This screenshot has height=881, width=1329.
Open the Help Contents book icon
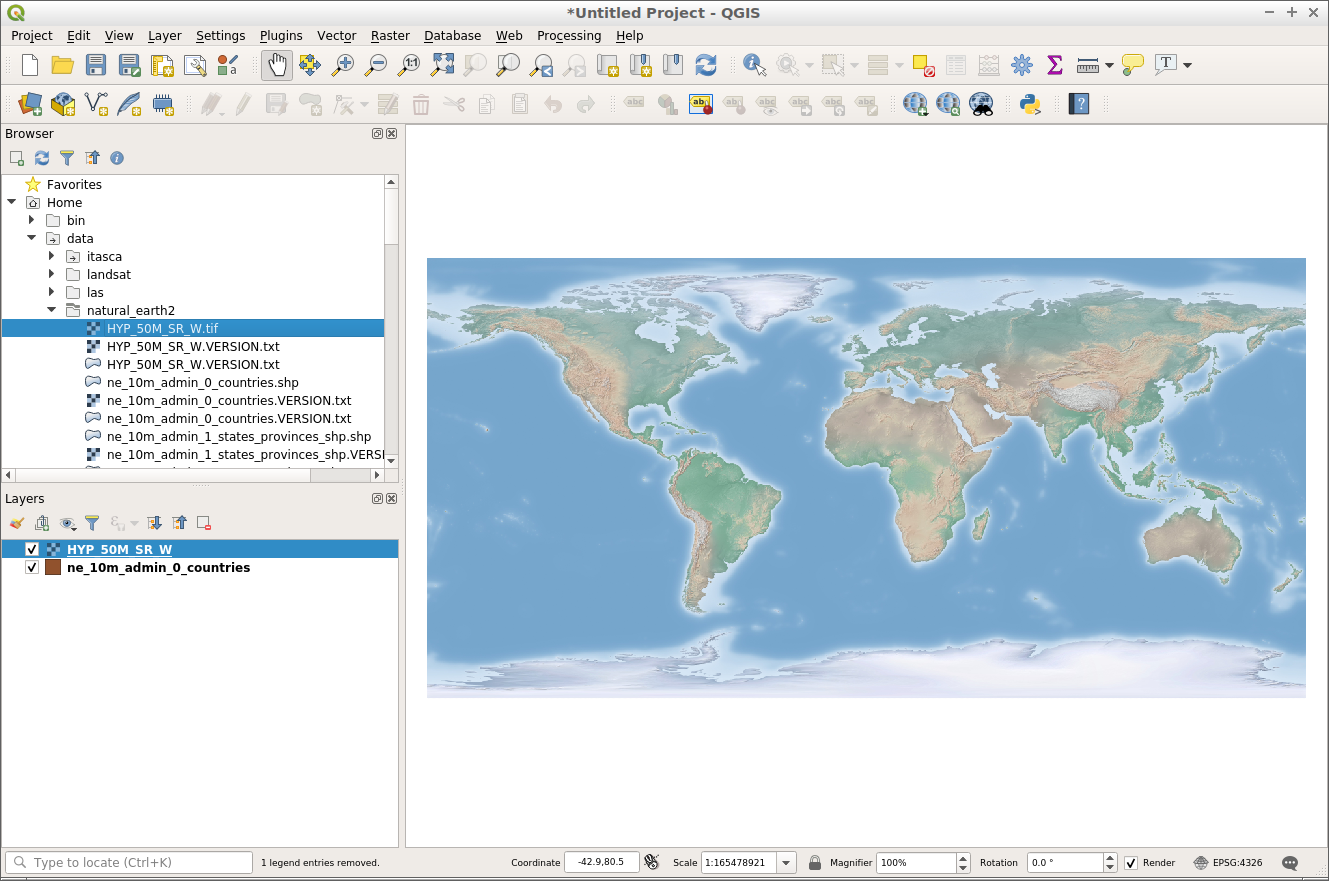pyautogui.click(x=1078, y=104)
